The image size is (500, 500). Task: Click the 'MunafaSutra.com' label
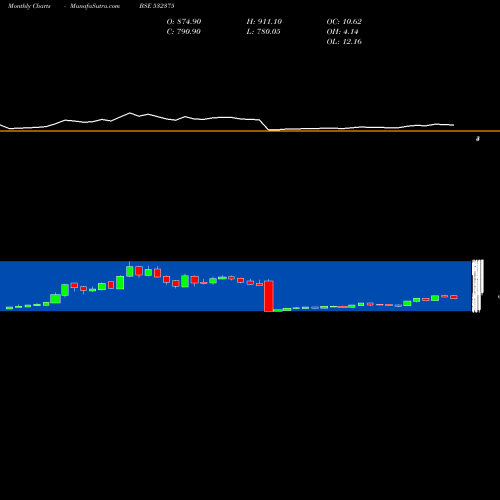(x=95, y=6)
